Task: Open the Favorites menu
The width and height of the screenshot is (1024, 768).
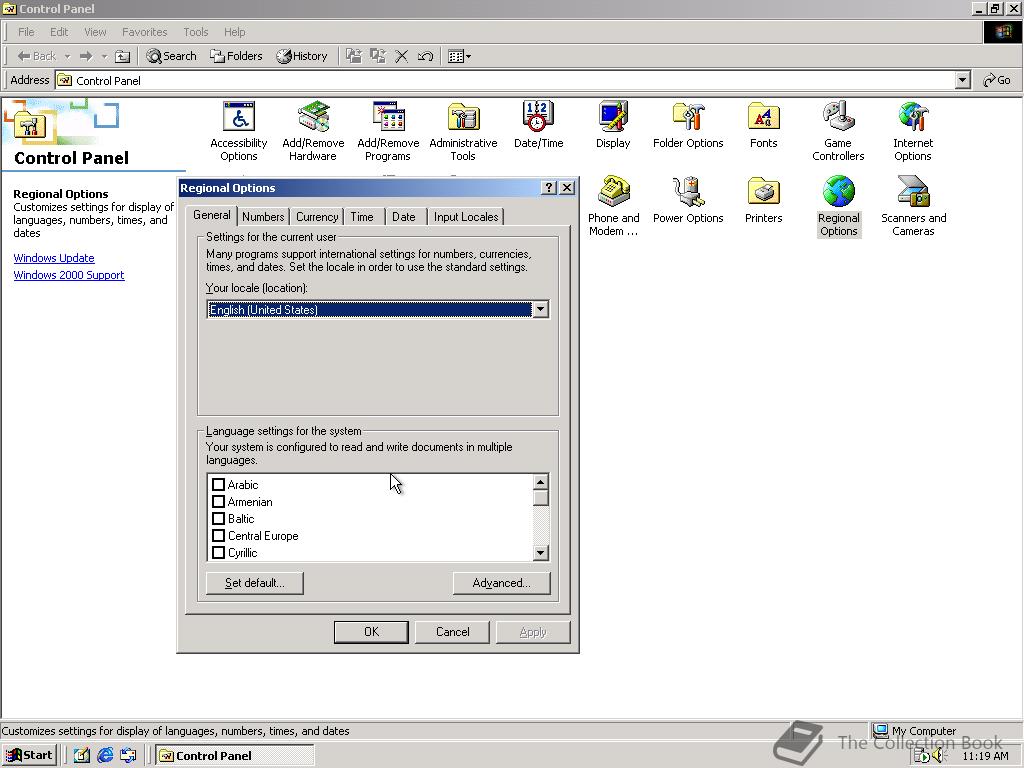Action: [144, 32]
